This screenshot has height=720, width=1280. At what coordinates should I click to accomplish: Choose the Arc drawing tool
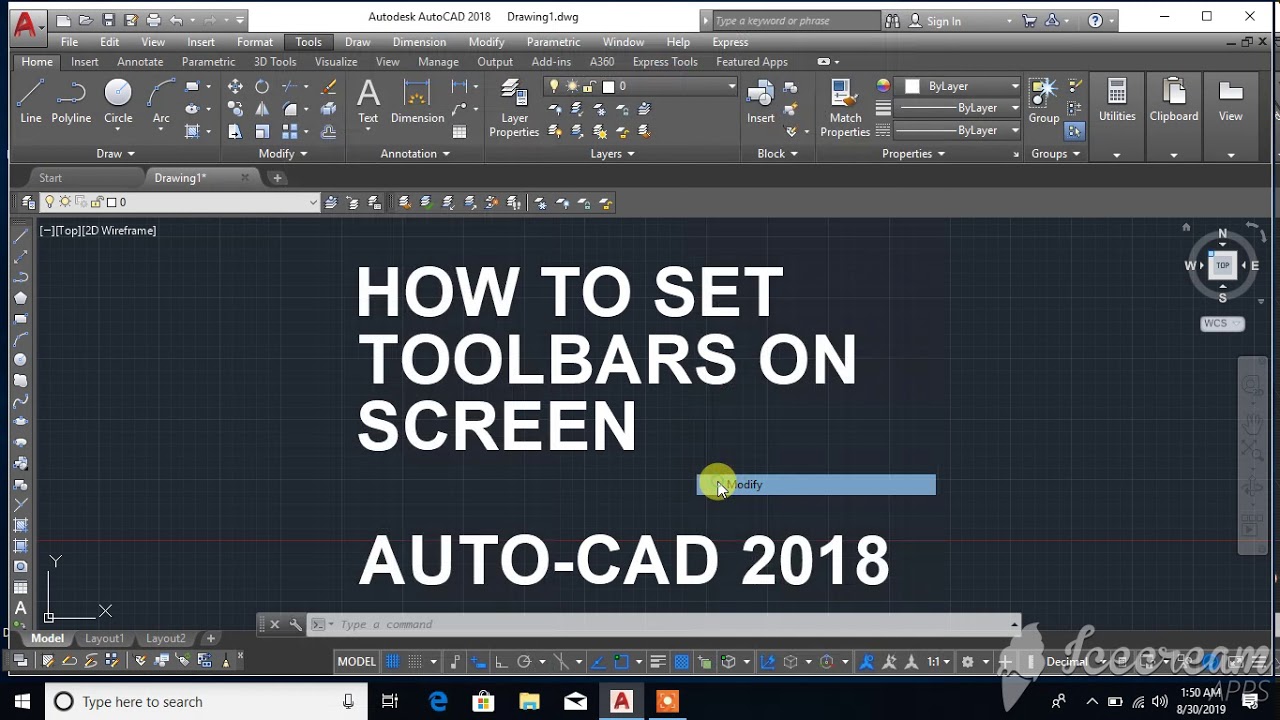click(x=160, y=103)
